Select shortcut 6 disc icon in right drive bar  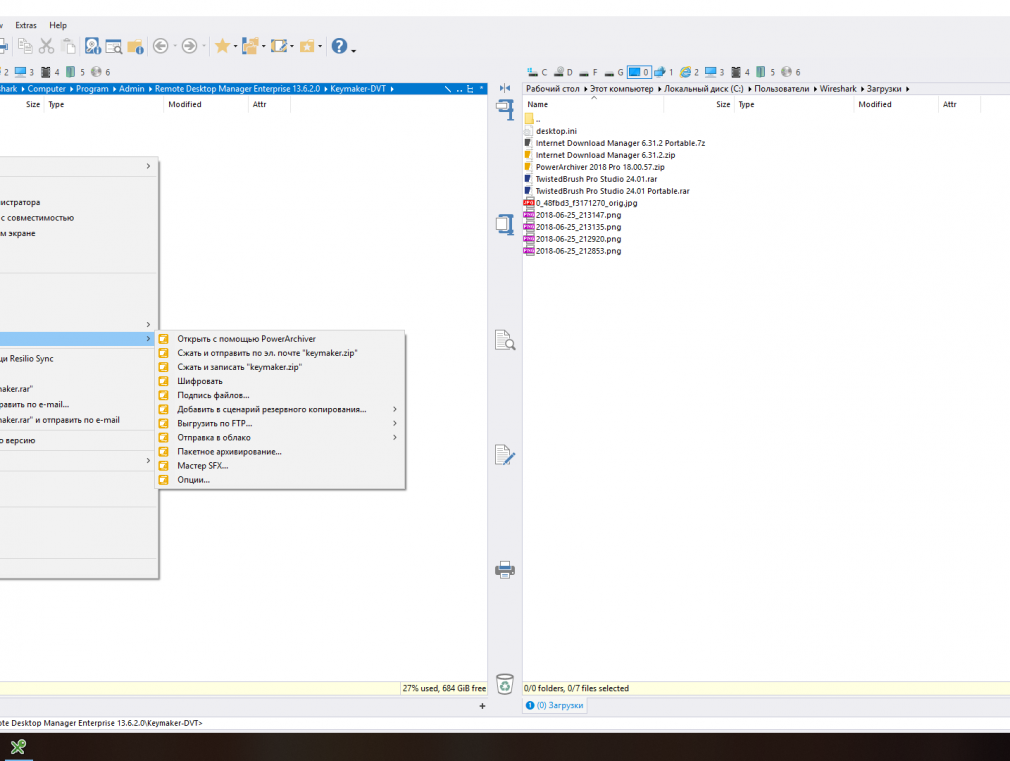coord(791,72)
